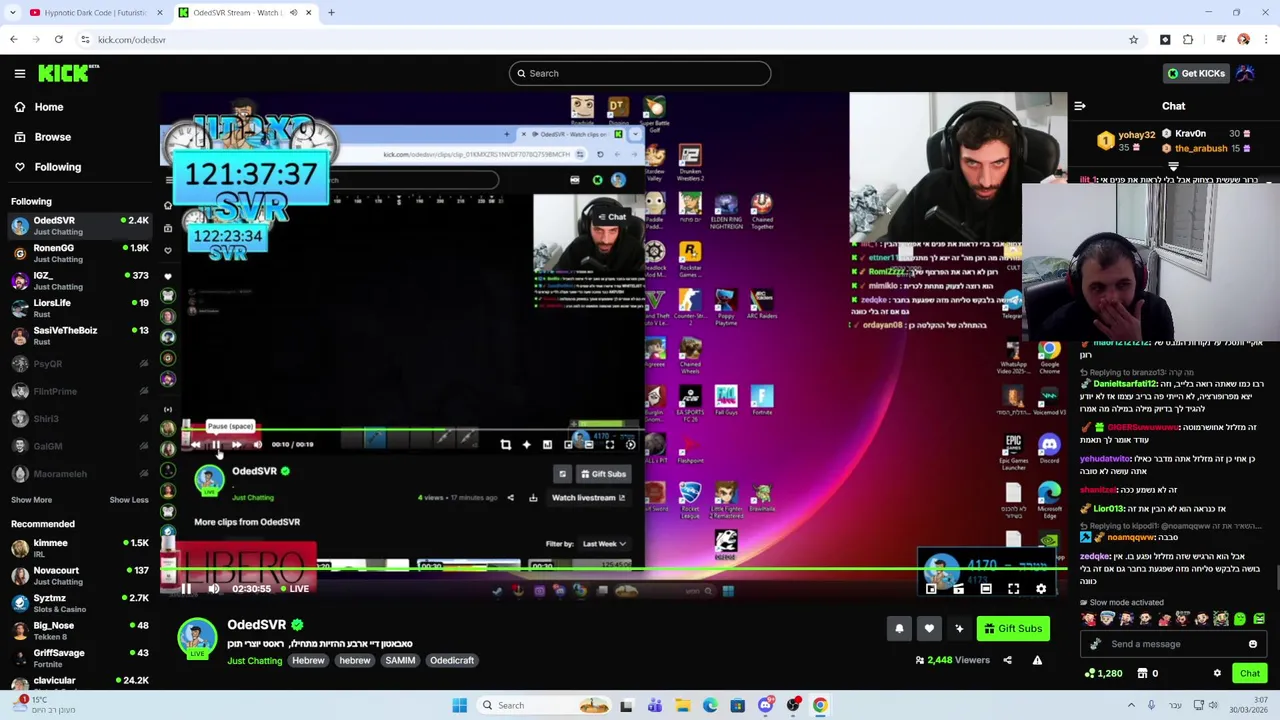The image size is (1280, 720).
Task: Go to Kick home via logo
Action: pos(68,73)
